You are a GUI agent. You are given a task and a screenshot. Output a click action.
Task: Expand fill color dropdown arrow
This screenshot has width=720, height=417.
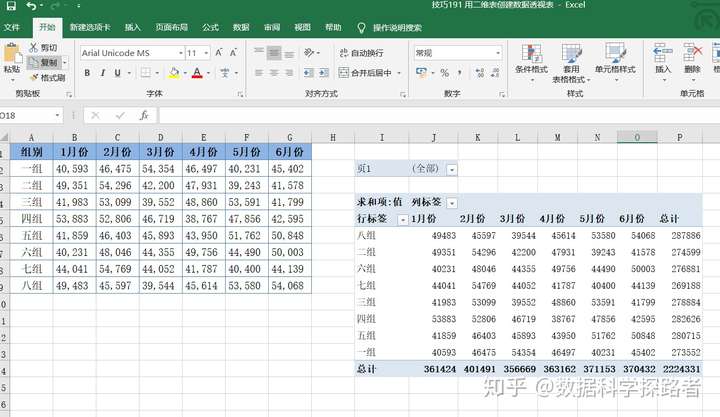point(185,73)
